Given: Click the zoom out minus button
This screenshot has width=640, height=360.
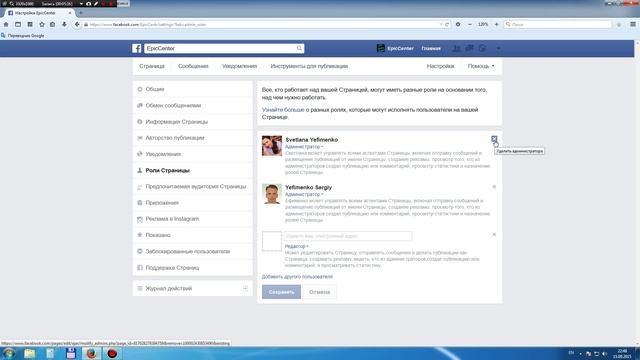Looking at the screenshot, I should [x=470, y=24].
